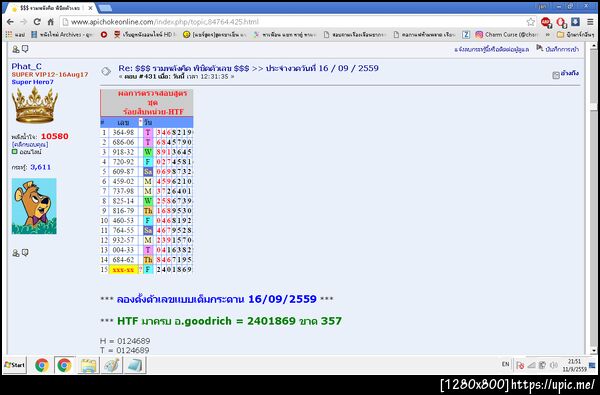
Task: Click the cyan F day cell beside 460-53
Action: pos(148,220)
